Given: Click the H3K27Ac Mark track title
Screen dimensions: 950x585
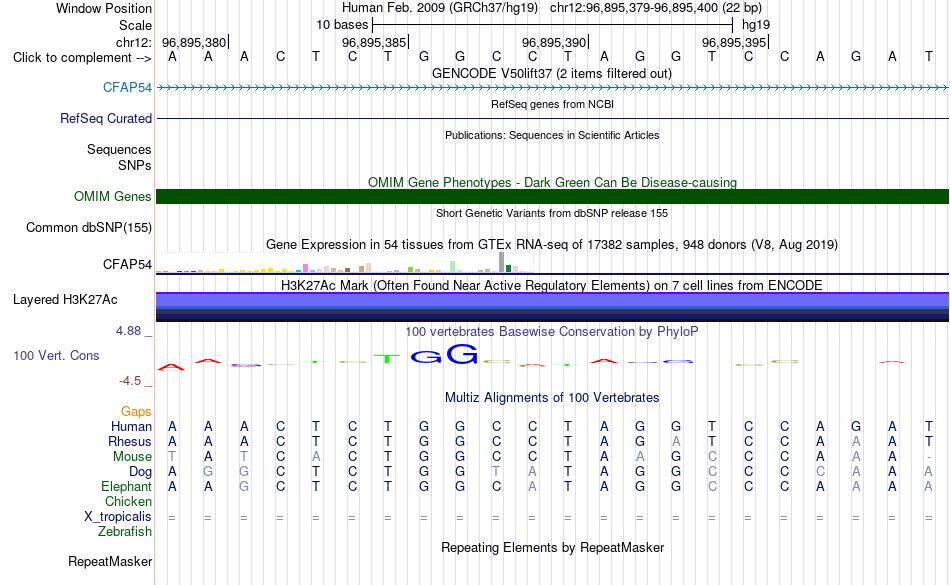Looking at the screenshot, I should click(552, 285).
